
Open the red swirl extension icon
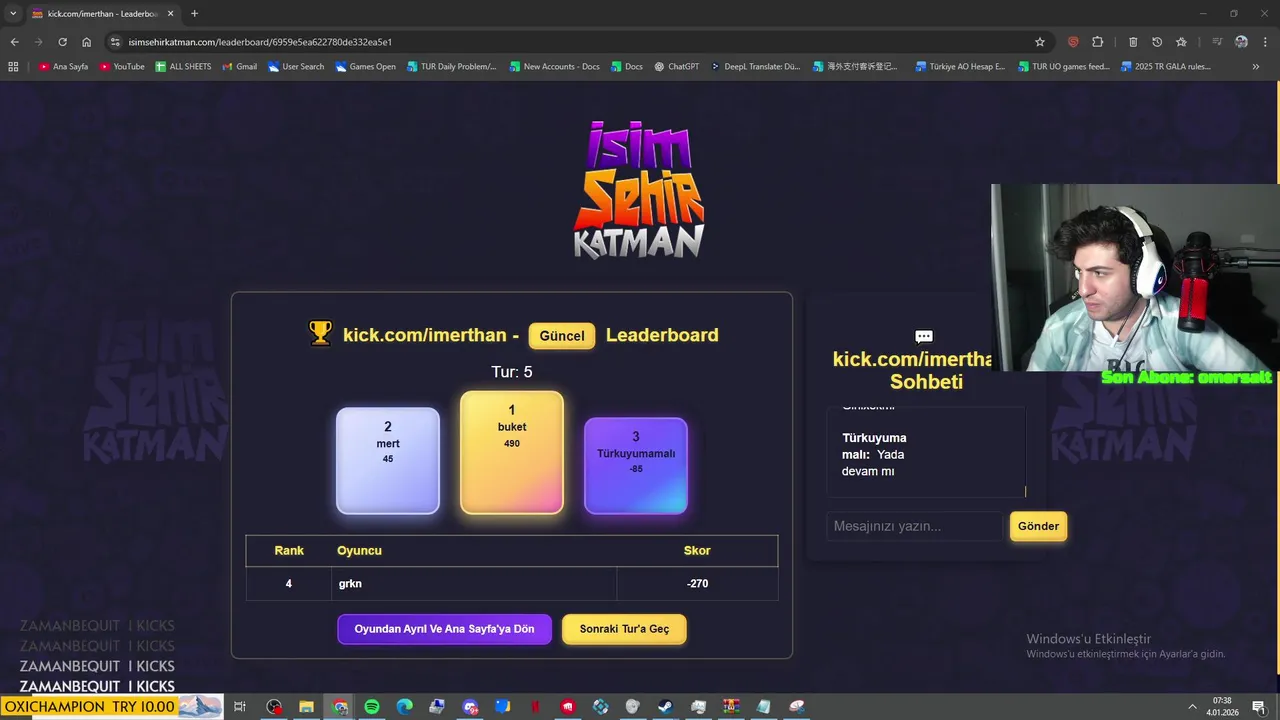coord(1073,42)
